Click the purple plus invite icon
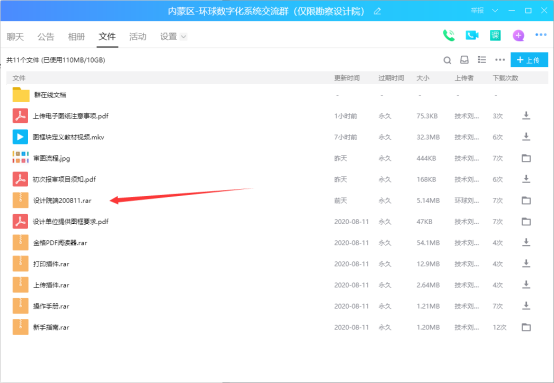554x383 pixels. click(518, 35)
